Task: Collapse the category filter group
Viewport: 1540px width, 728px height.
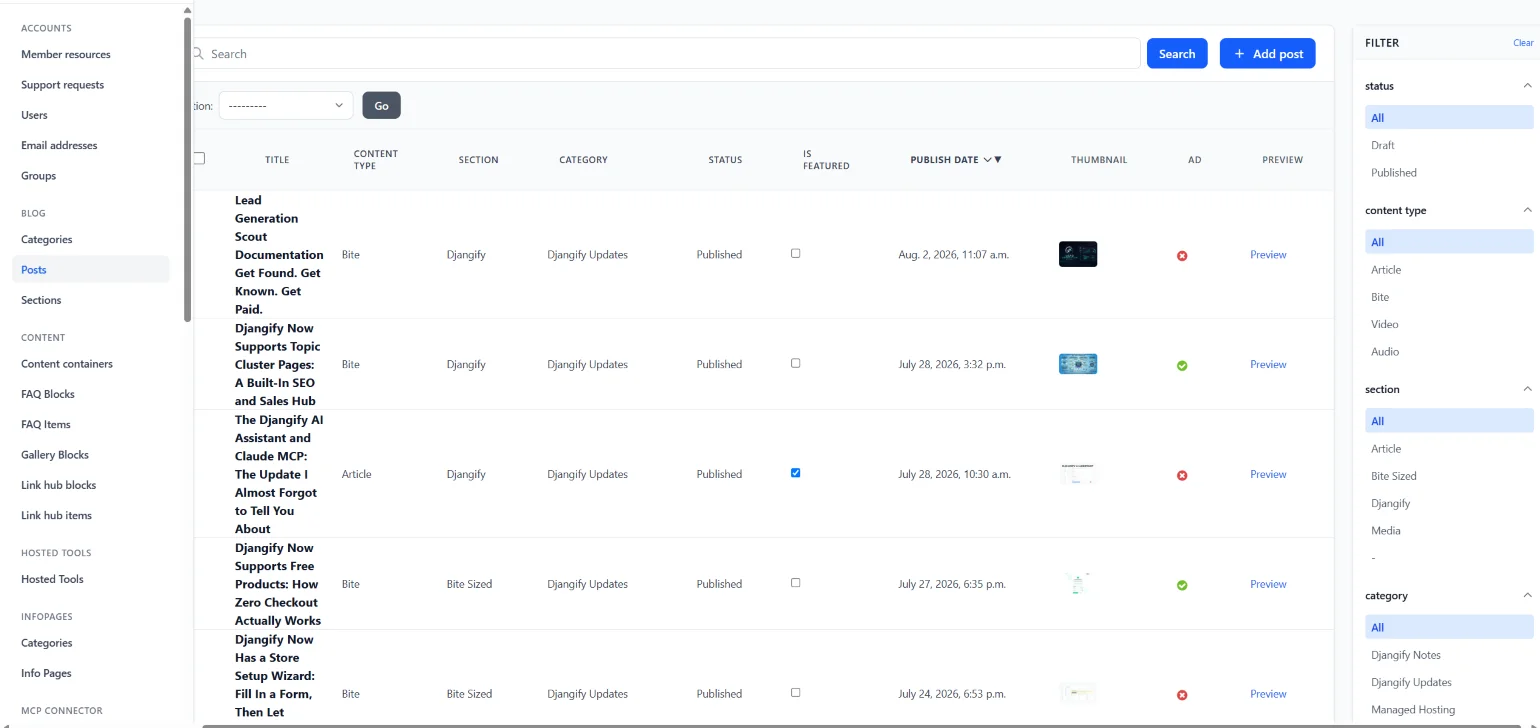Action: 1527,595
